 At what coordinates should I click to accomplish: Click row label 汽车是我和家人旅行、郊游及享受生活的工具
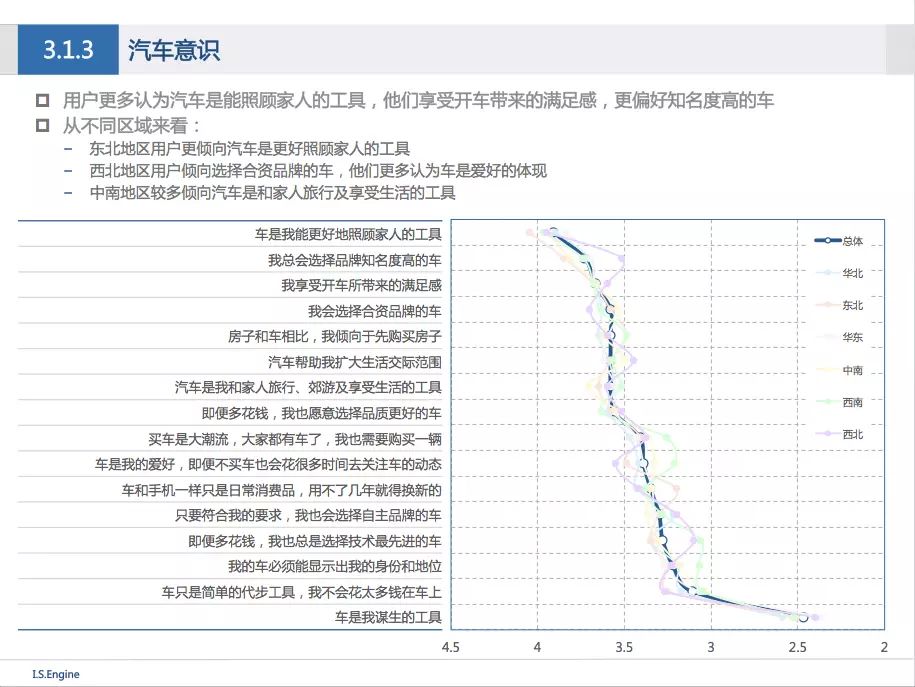[x=308, y=388]
